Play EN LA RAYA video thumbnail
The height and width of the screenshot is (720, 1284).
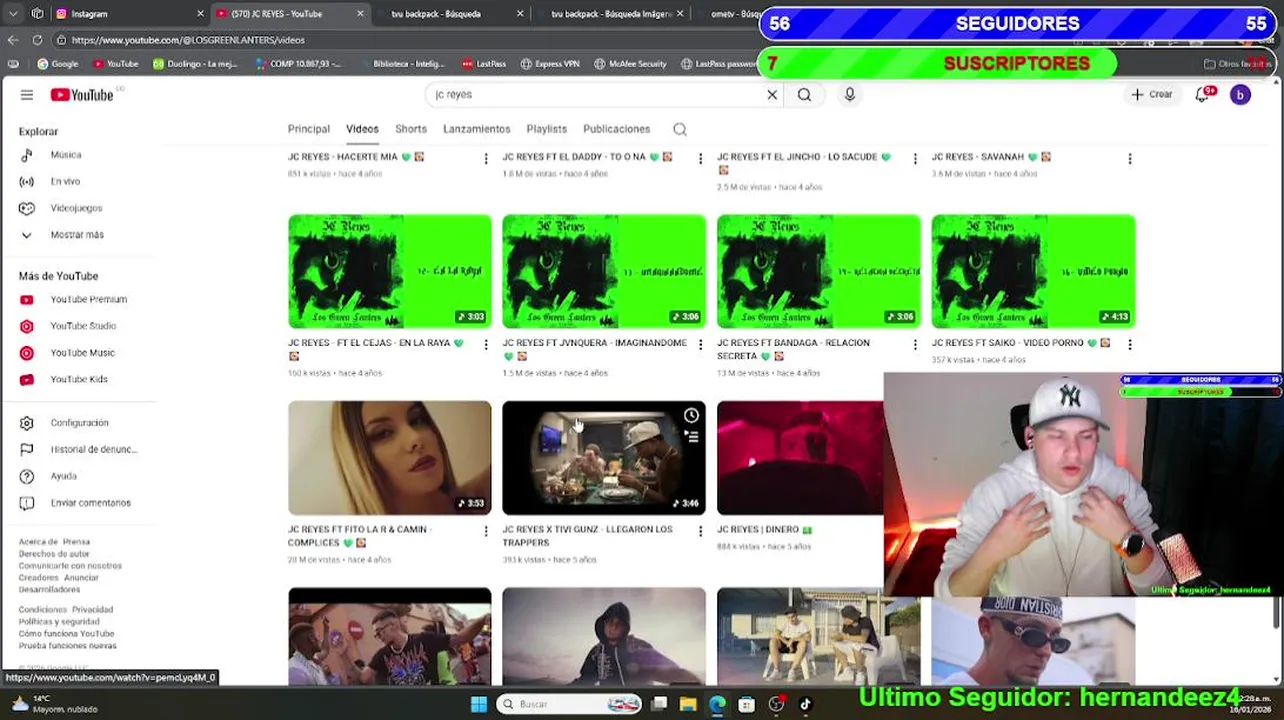click(390, 271)
